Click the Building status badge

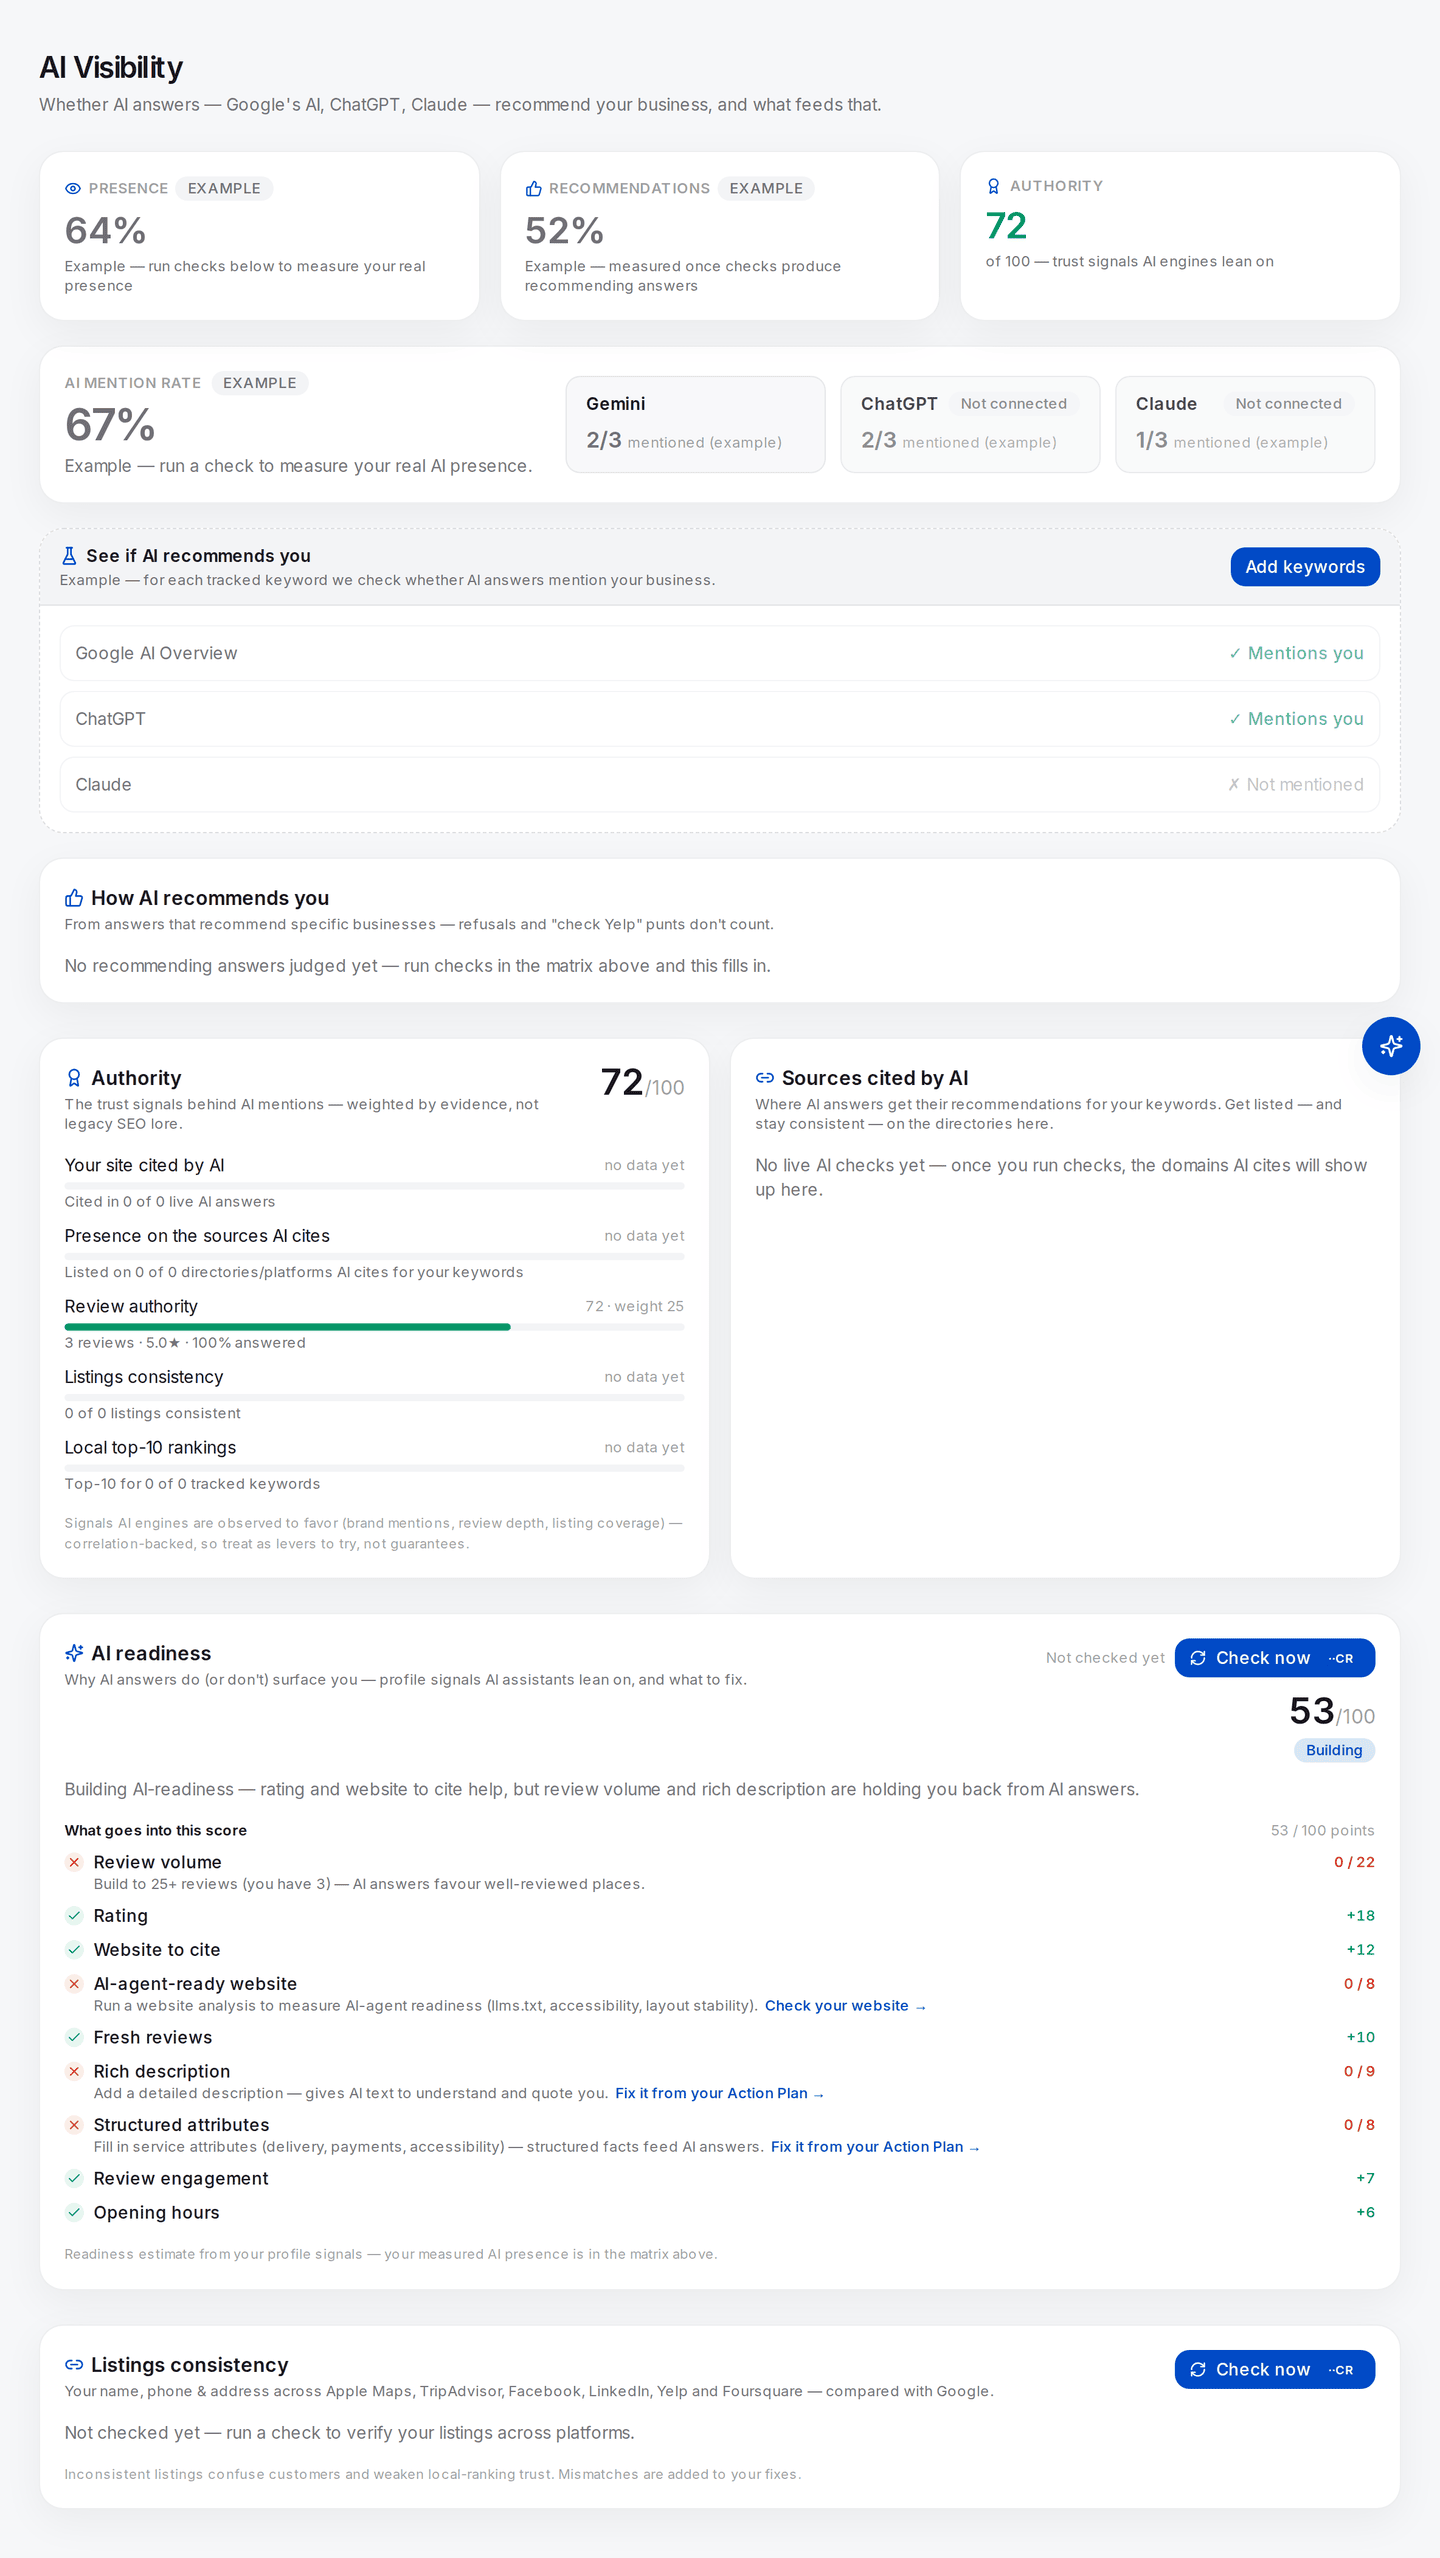[1334, 1750]
